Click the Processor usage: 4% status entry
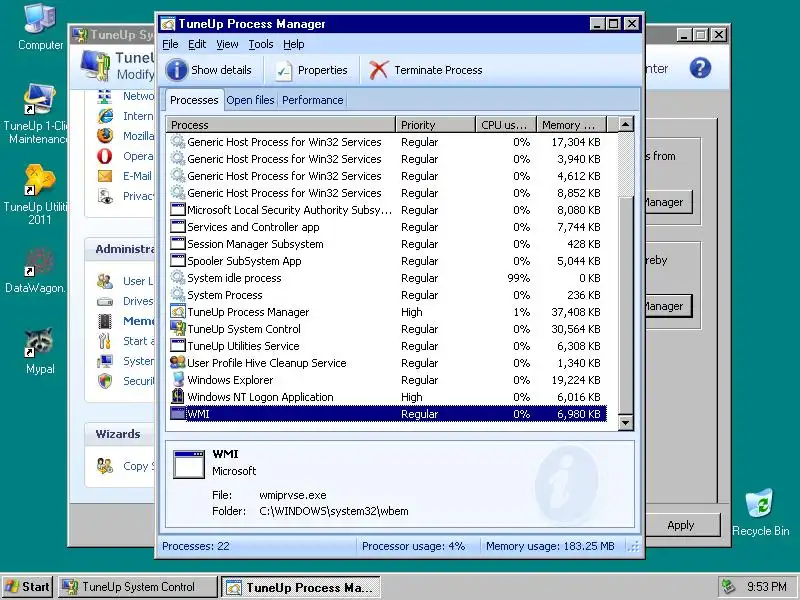The width and height of the screenshot is (800, 600). [413, 546]
